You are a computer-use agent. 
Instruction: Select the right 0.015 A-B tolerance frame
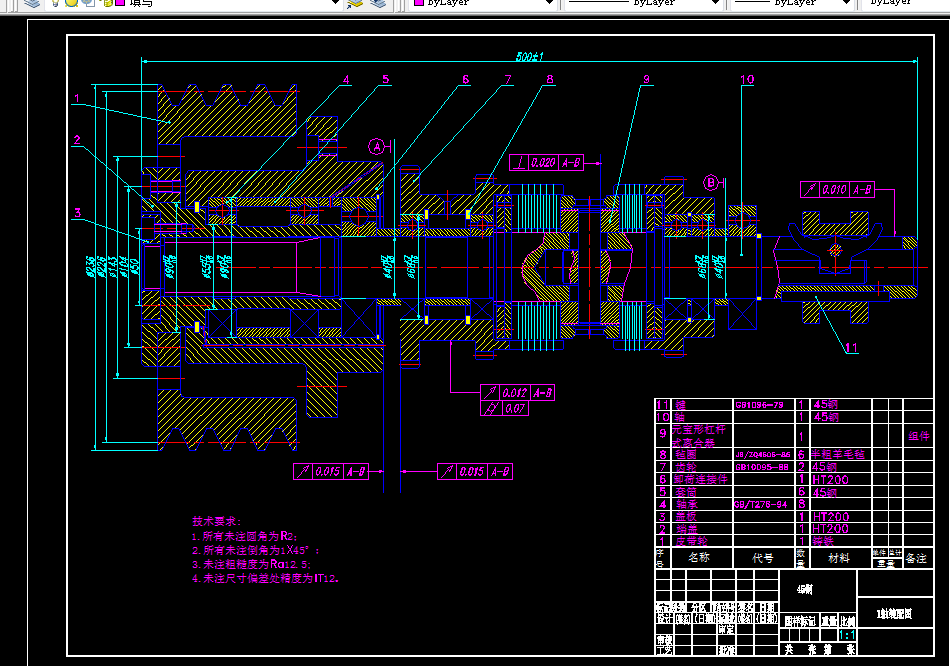tap(475, 471)
